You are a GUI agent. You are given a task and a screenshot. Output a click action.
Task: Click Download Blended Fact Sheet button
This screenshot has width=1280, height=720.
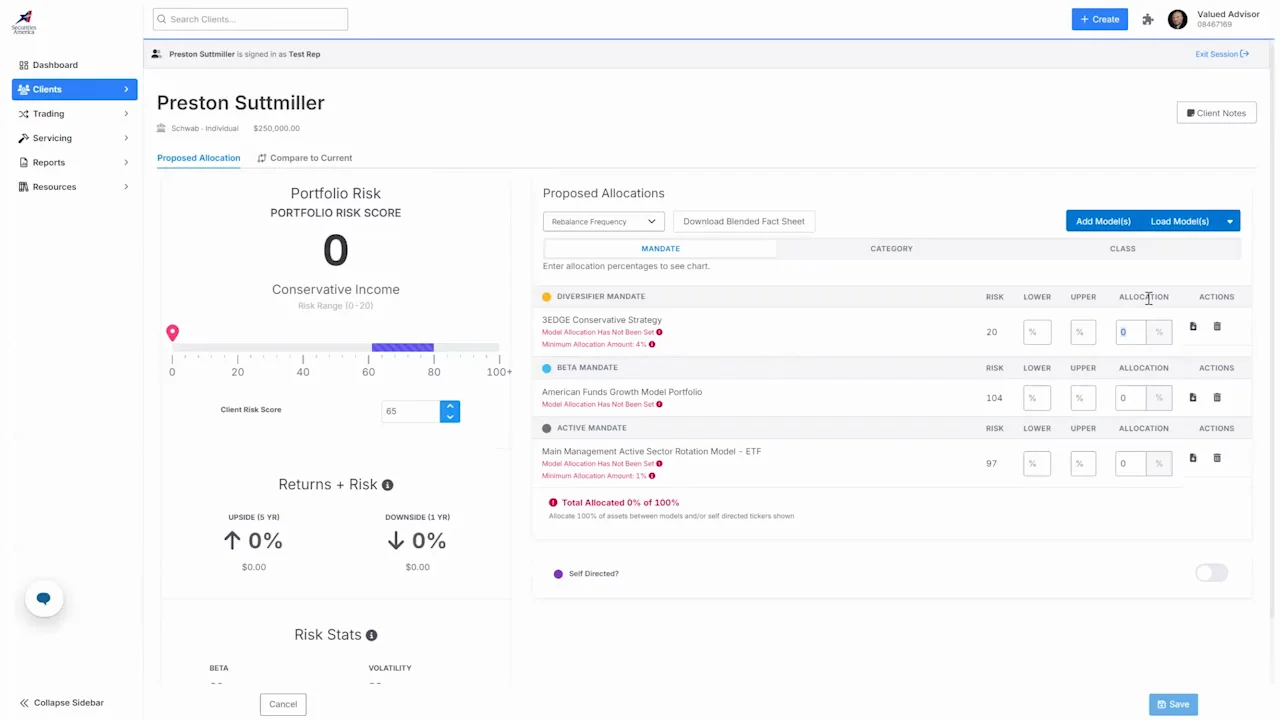coord(743,221)
